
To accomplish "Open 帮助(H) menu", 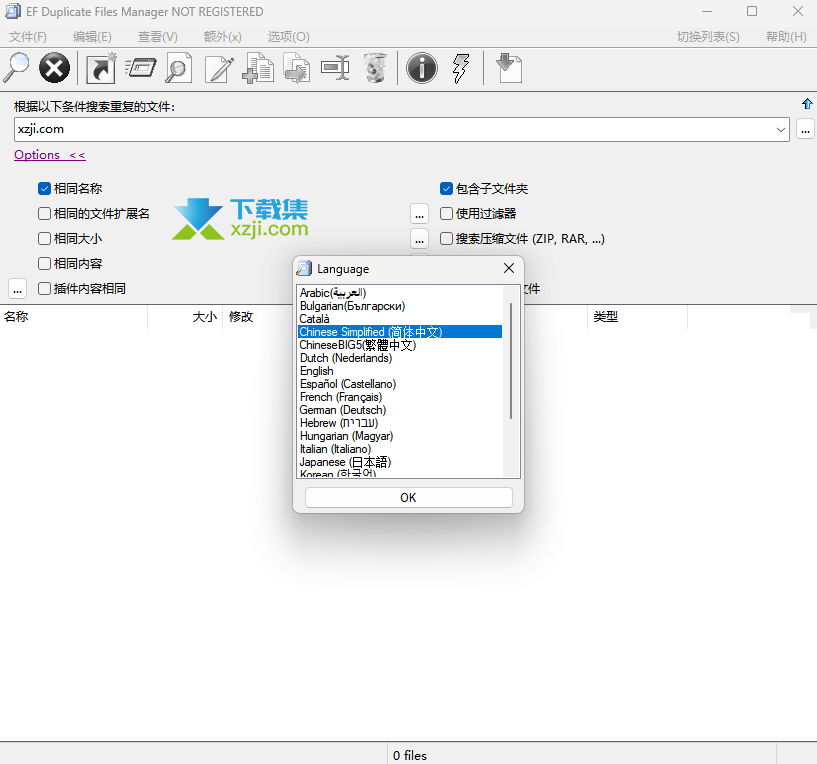I will (x=786, y=36).
